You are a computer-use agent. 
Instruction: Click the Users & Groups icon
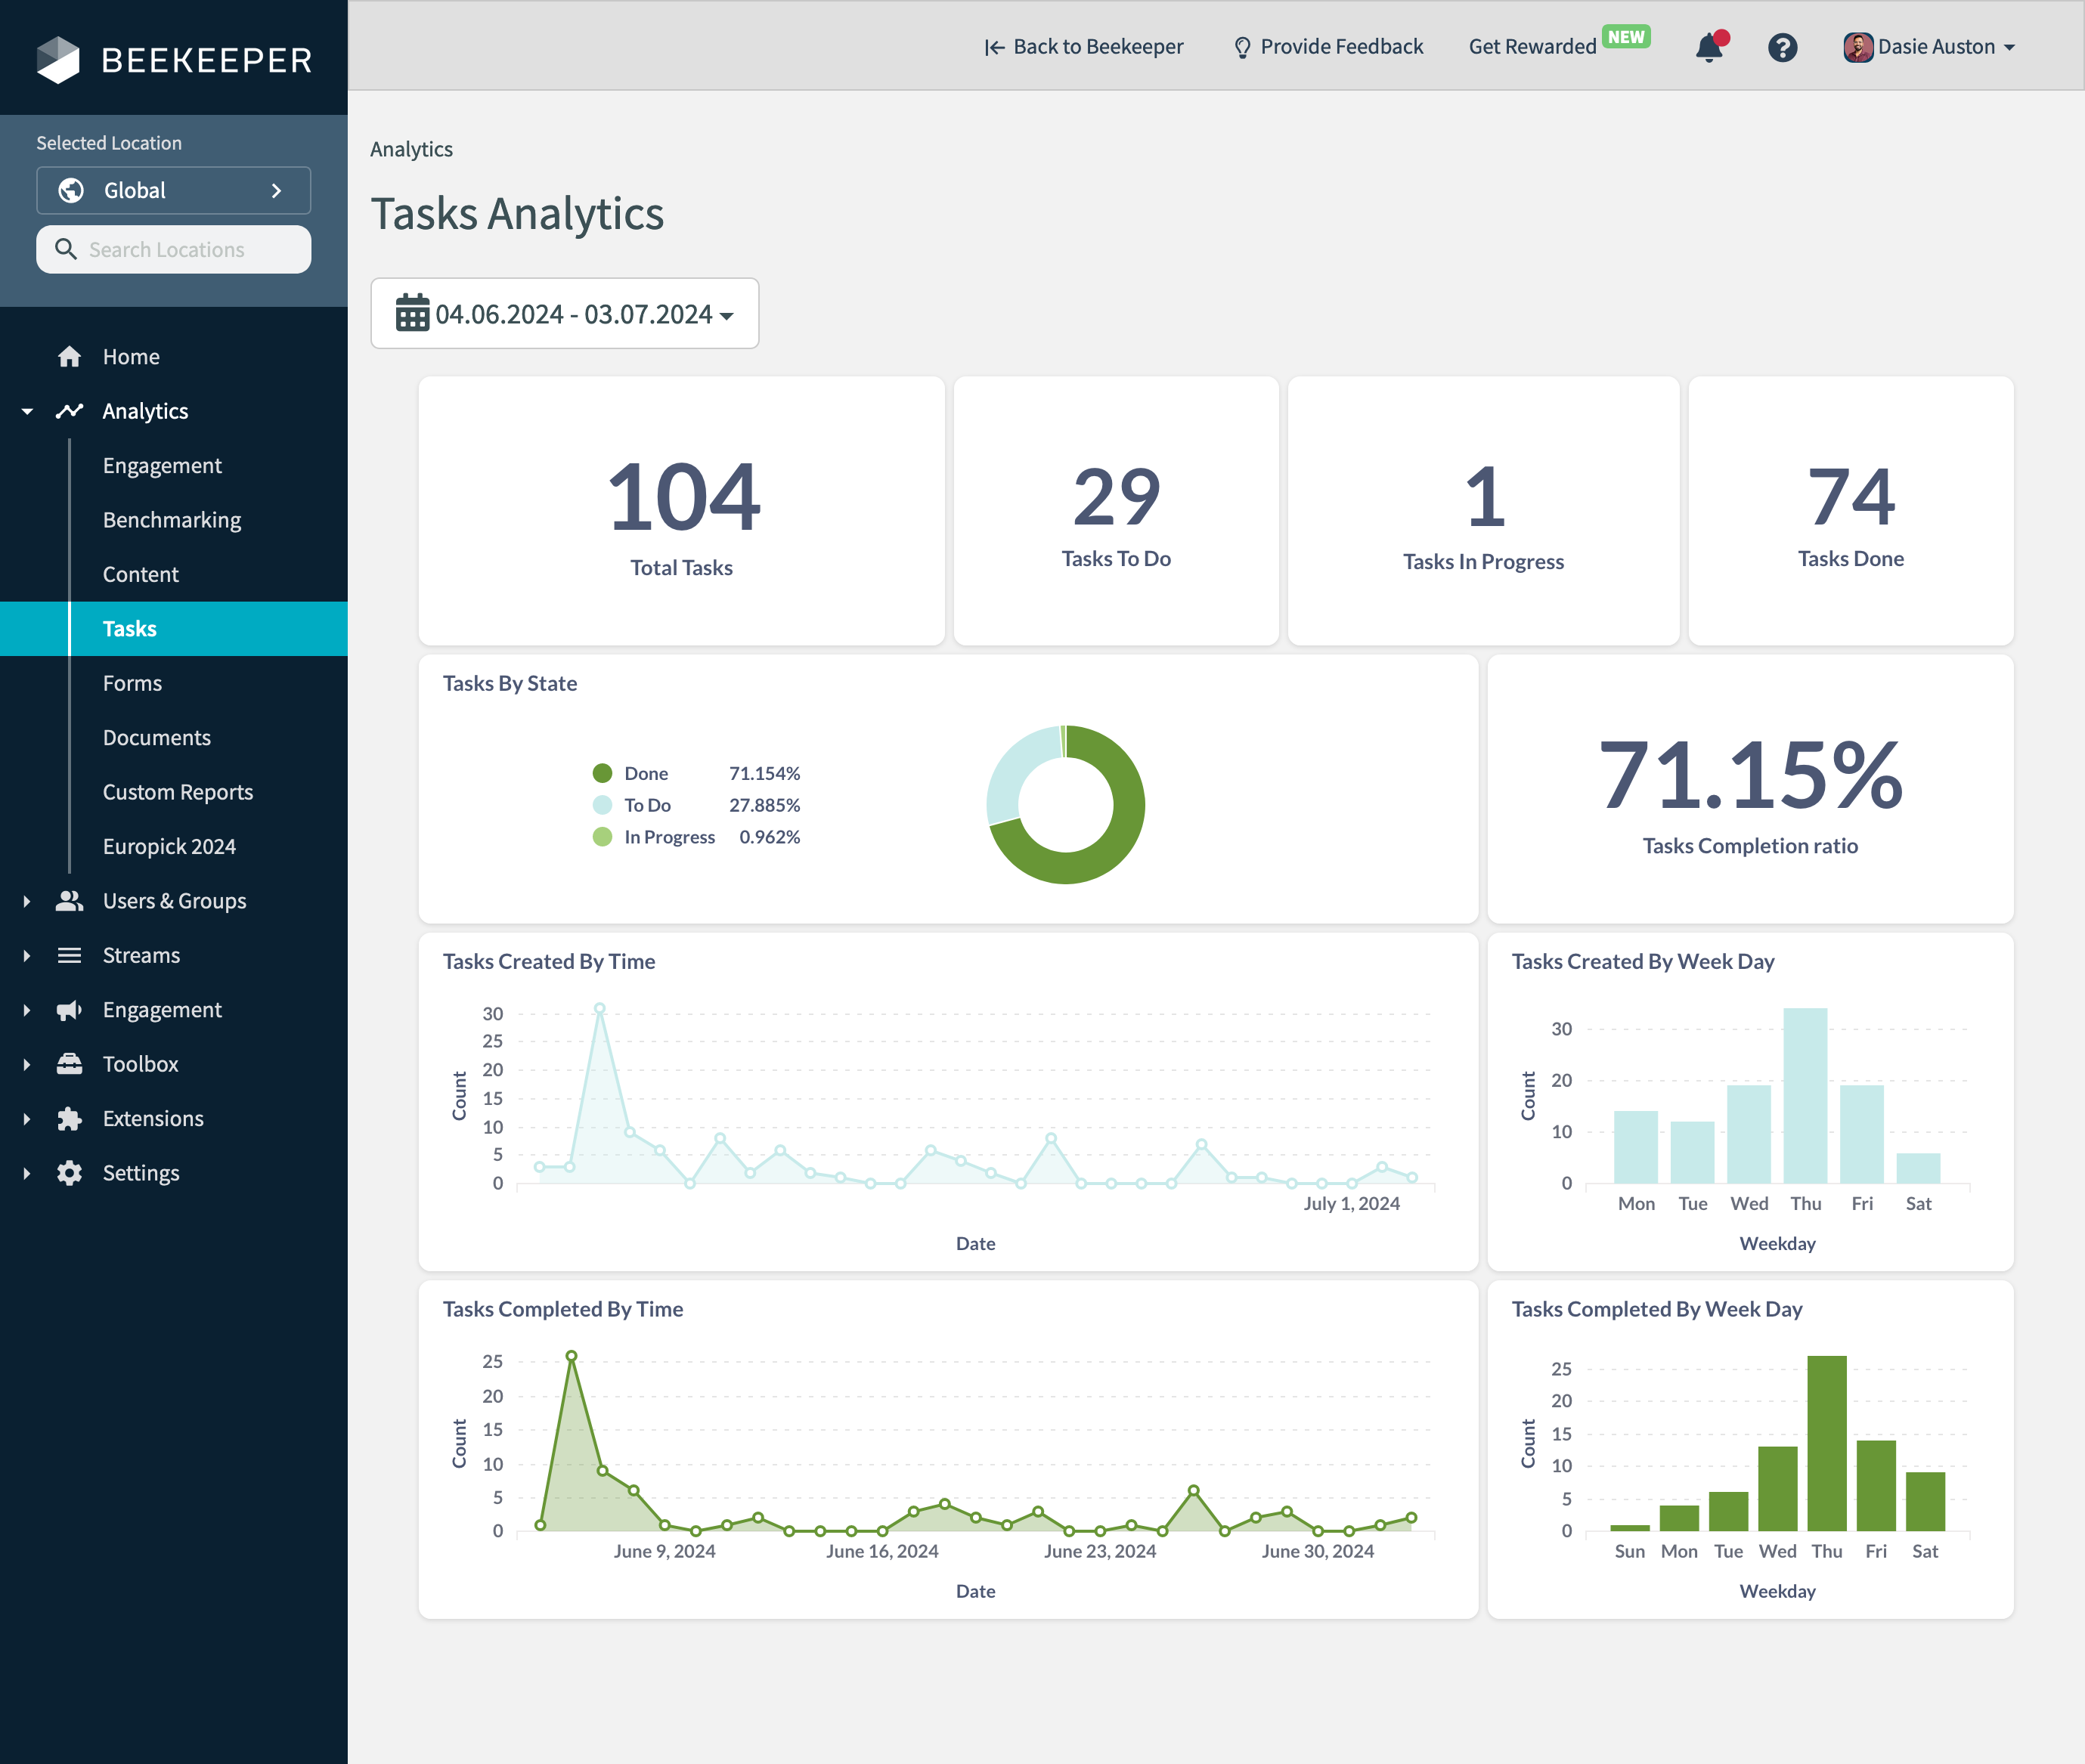69,900
